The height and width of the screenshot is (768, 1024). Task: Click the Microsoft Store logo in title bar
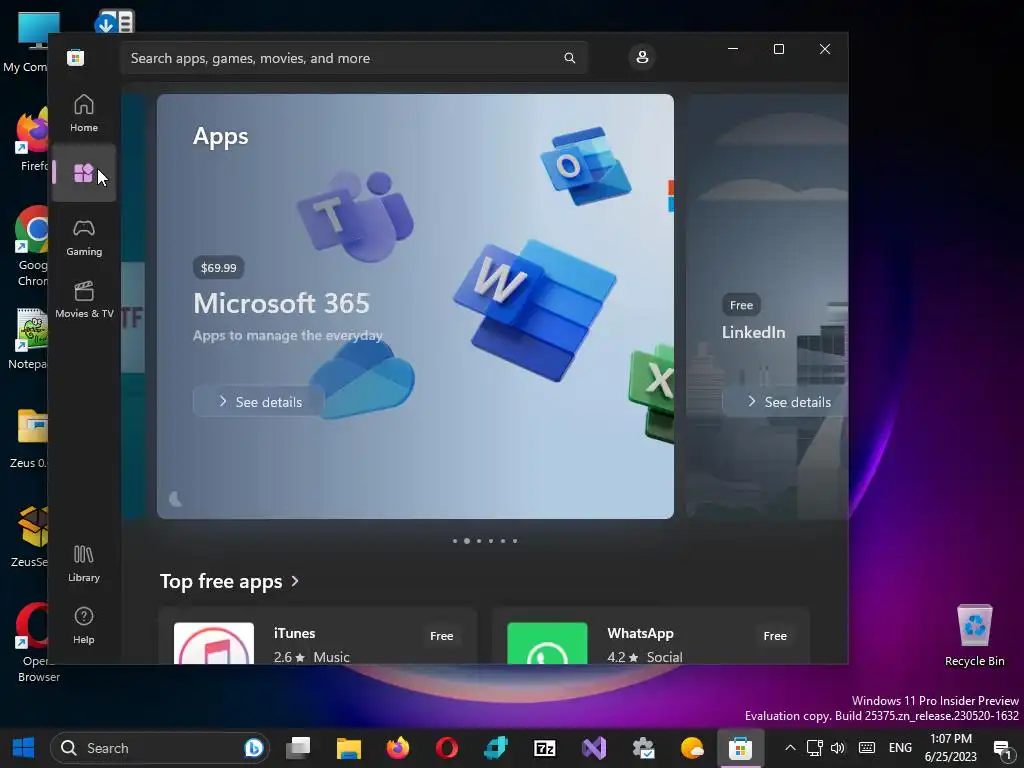76,57
